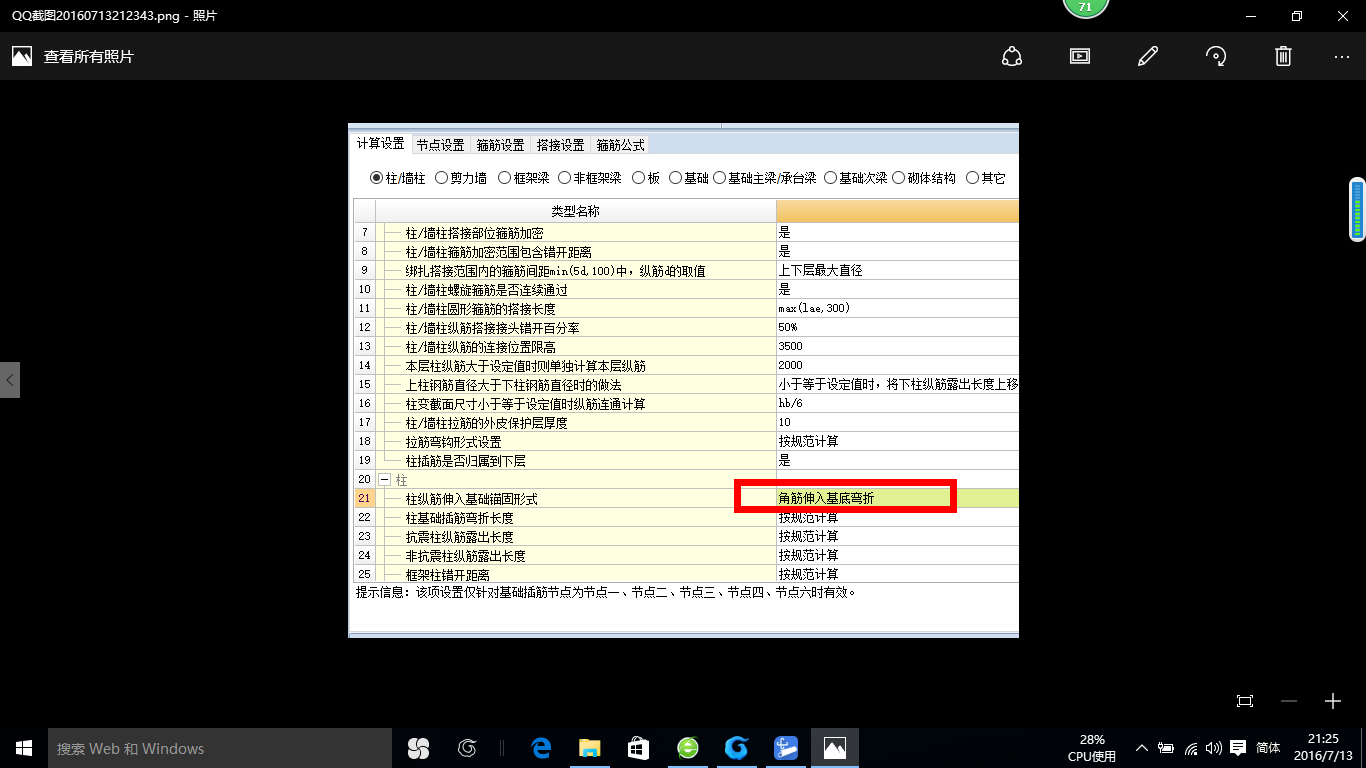1366x768 pixels.
Task: Select the 板 radio button
Action: pyautogui.click(x=638, y=178)
